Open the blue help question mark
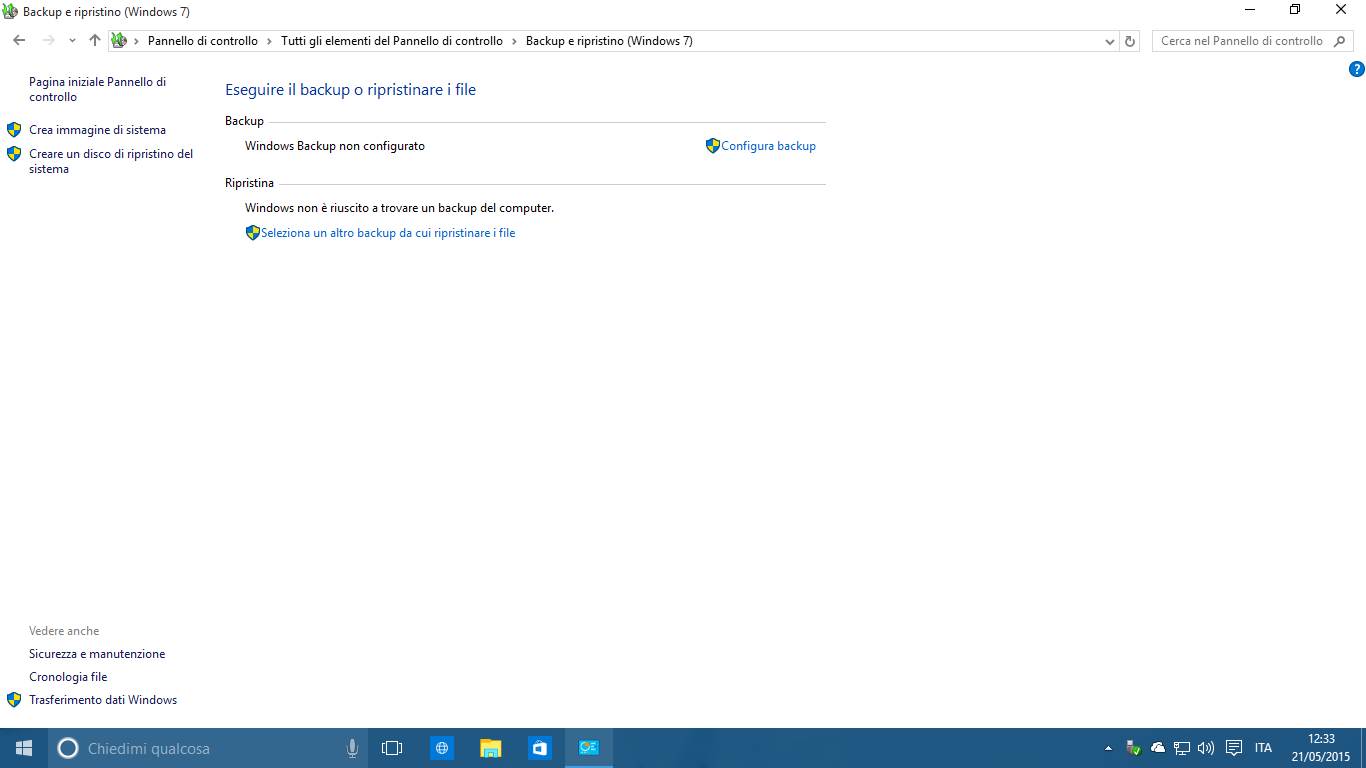The width and height of the screenshot is (1366, 768). (1356, 69)
